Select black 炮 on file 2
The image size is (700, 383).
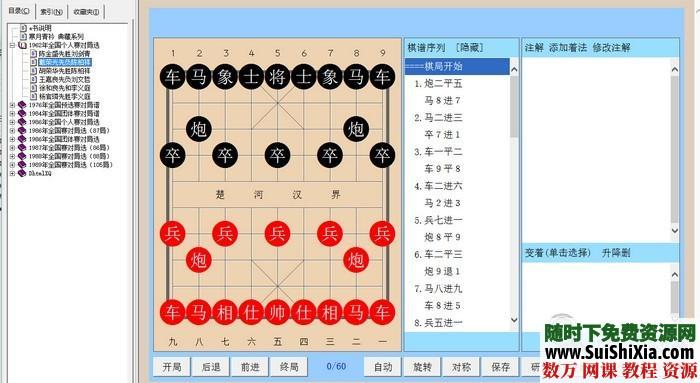click(199, 129)
